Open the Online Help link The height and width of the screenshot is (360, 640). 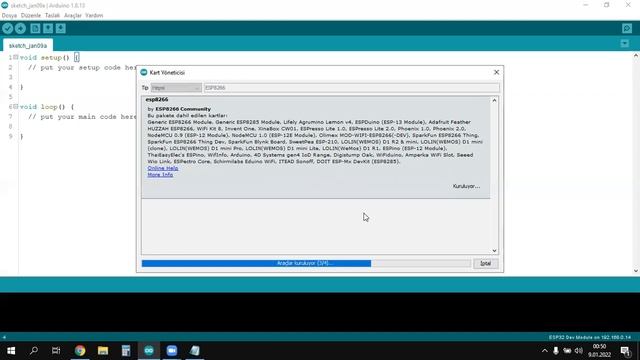coord(162,168)
